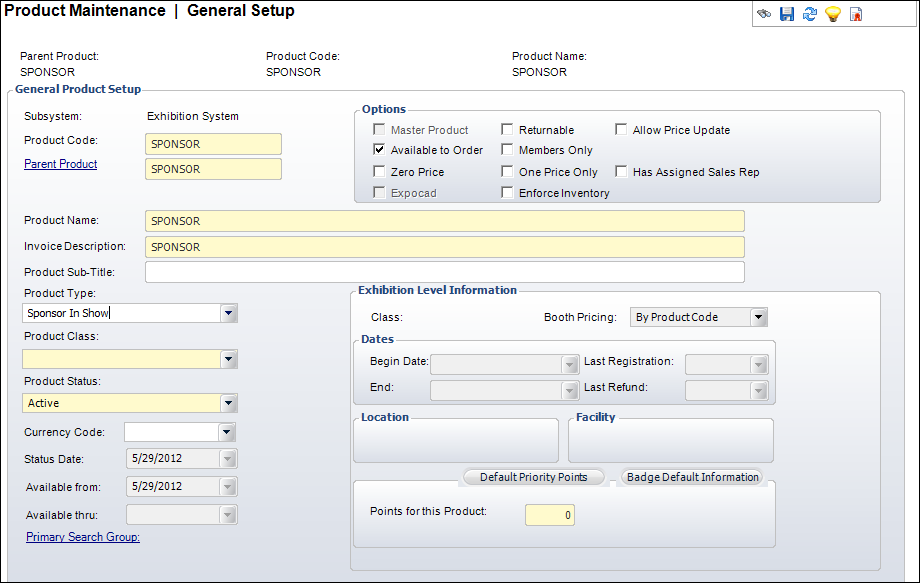Click the Points for this Product field
This screenshot has width=920, height=583.
click(549, 515)
